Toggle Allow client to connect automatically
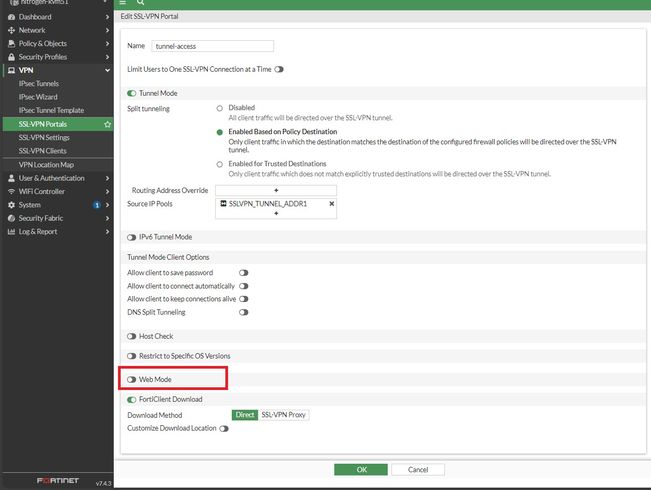This screenshot has height=490, width=651. (244, 286)
